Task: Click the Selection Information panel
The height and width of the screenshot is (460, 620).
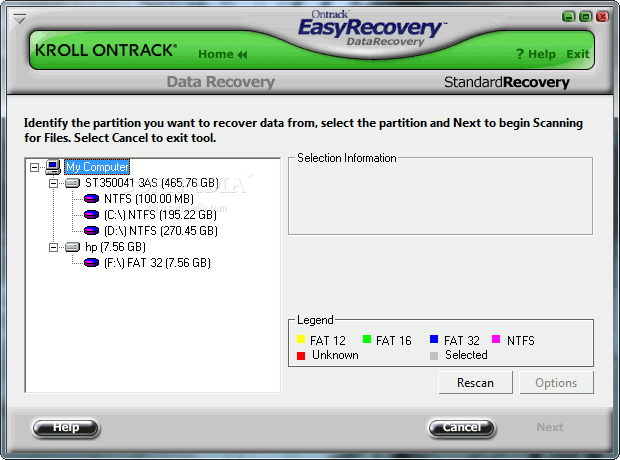Action: pos(440,196)
